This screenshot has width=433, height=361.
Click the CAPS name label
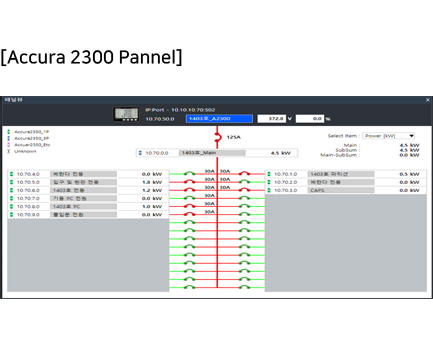(341, 190)
